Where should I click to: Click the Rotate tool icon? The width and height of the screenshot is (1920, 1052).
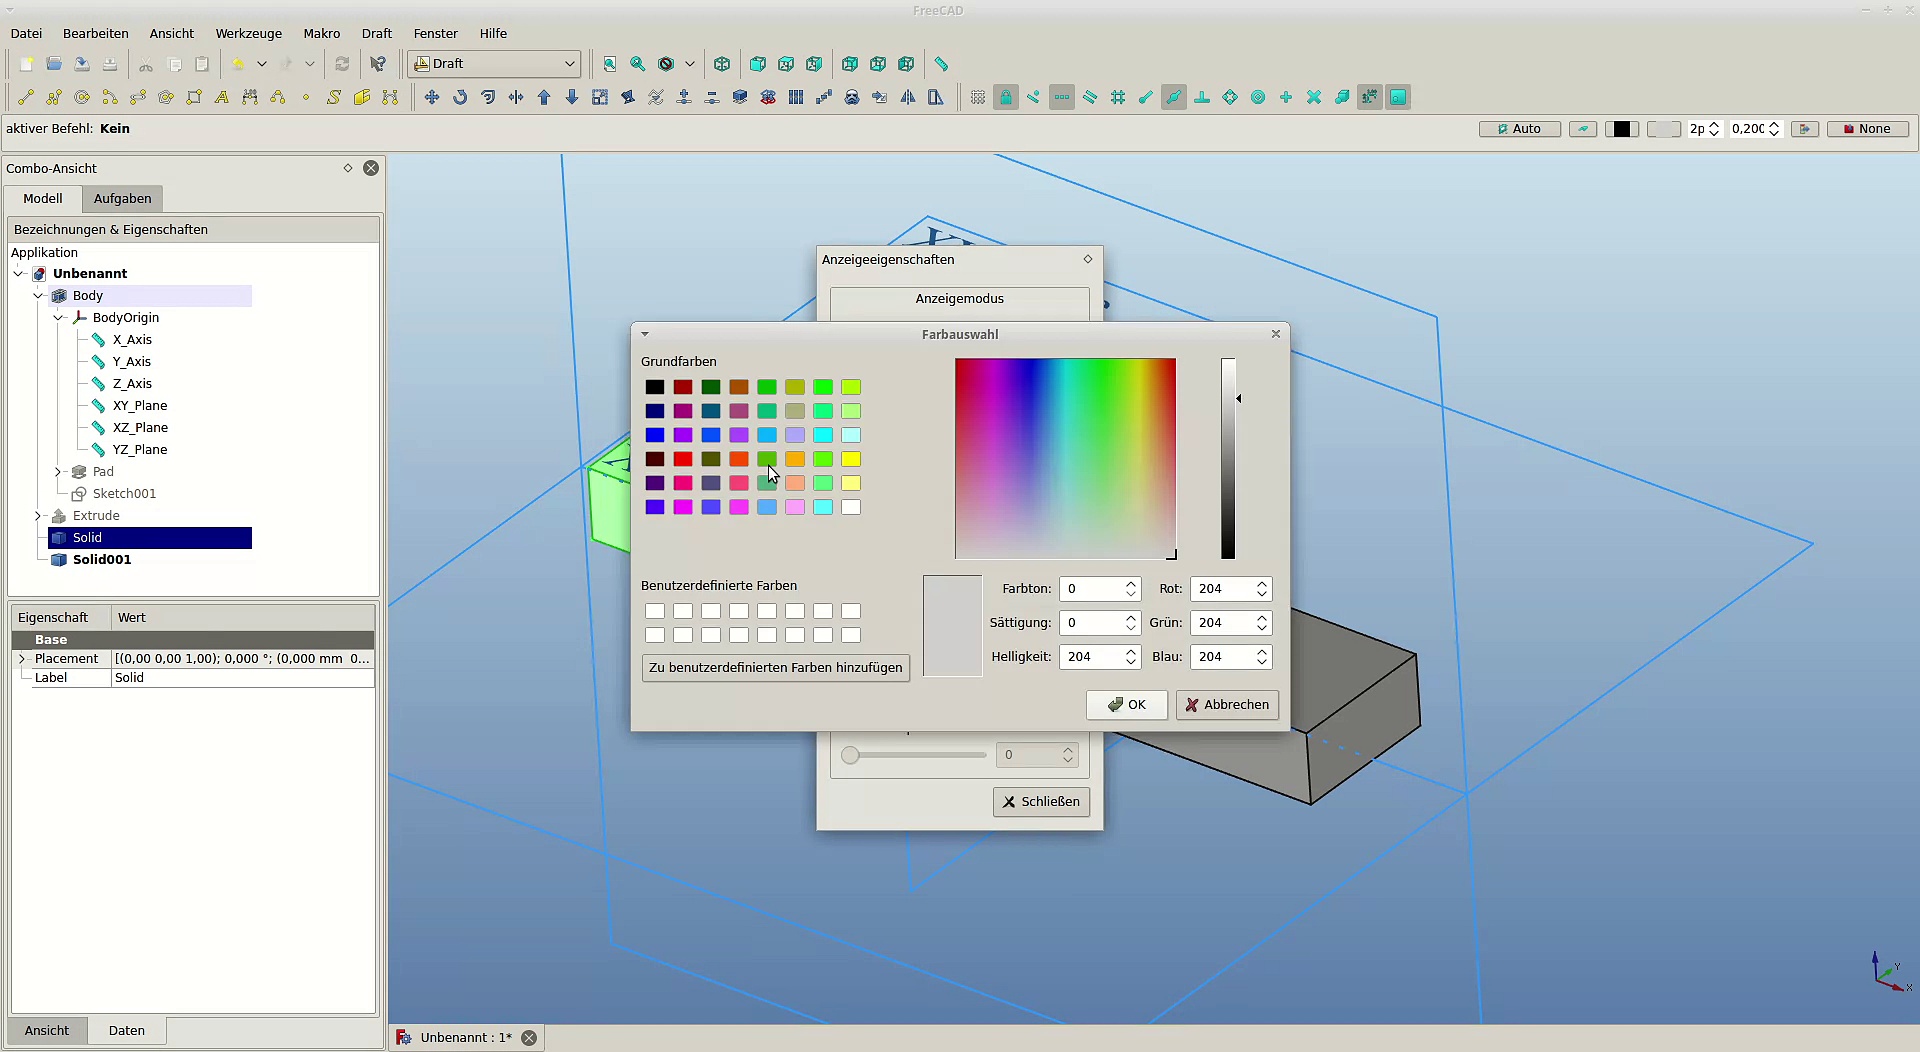460,97
